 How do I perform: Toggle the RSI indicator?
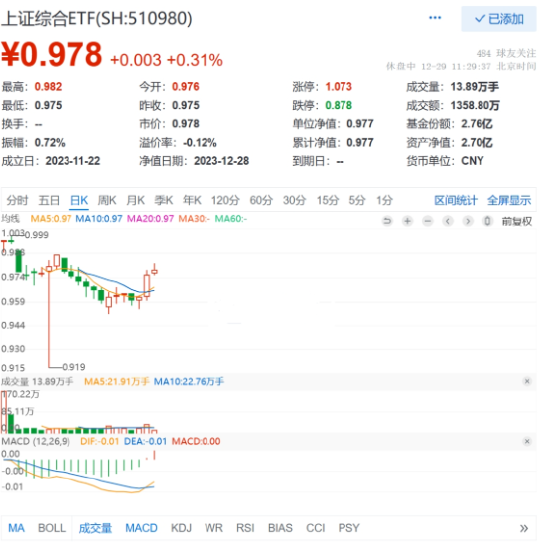coord(245,528)
